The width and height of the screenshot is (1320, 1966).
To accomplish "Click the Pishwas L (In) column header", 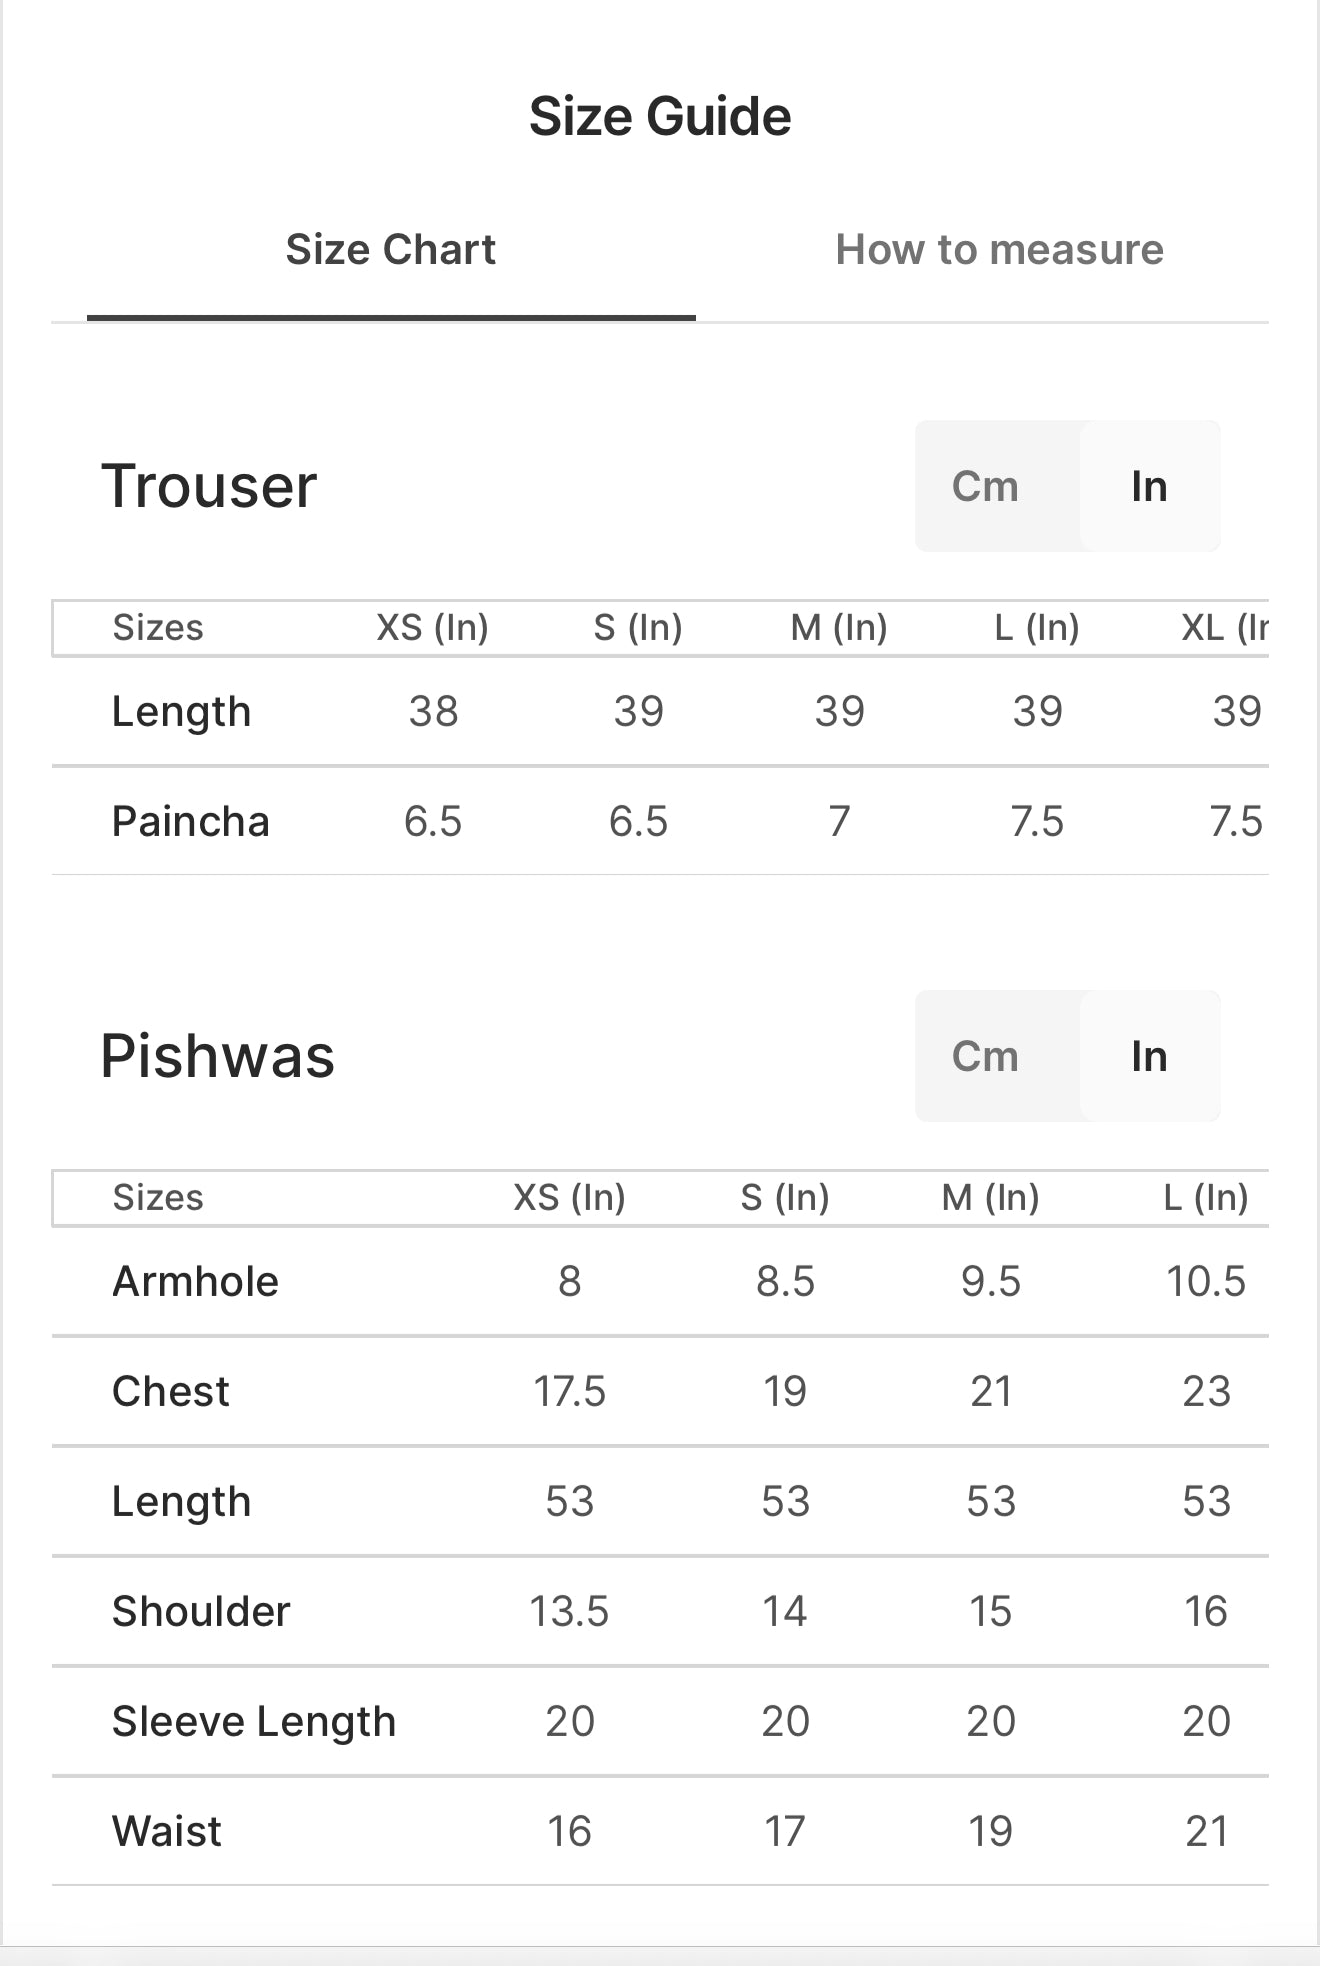I will pos(1206,1198).
